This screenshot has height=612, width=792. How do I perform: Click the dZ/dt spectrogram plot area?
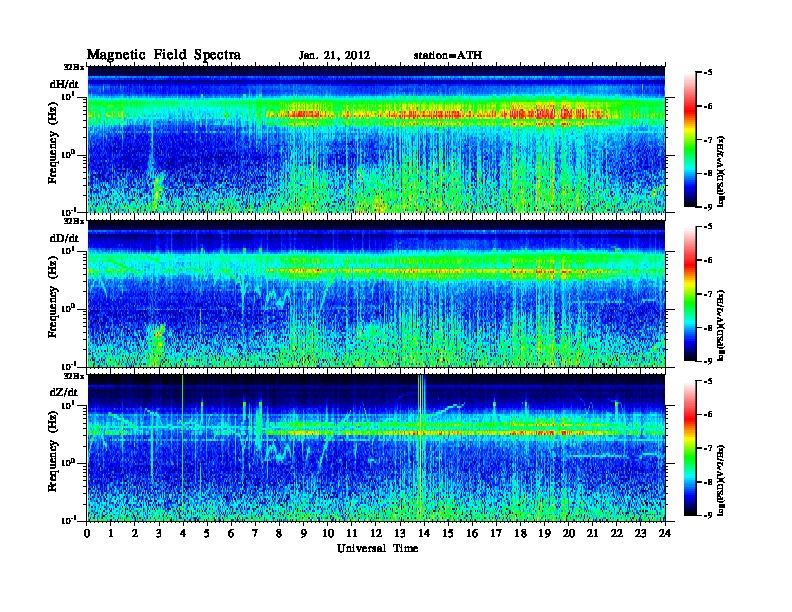[x=376, y=448]
